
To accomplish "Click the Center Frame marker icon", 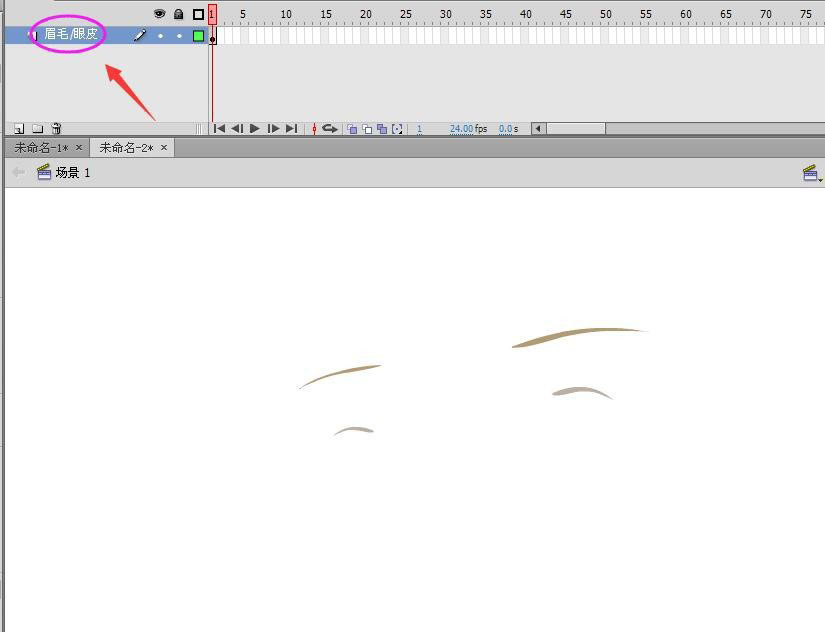I will pyautogui.click(x=314, y=129).
